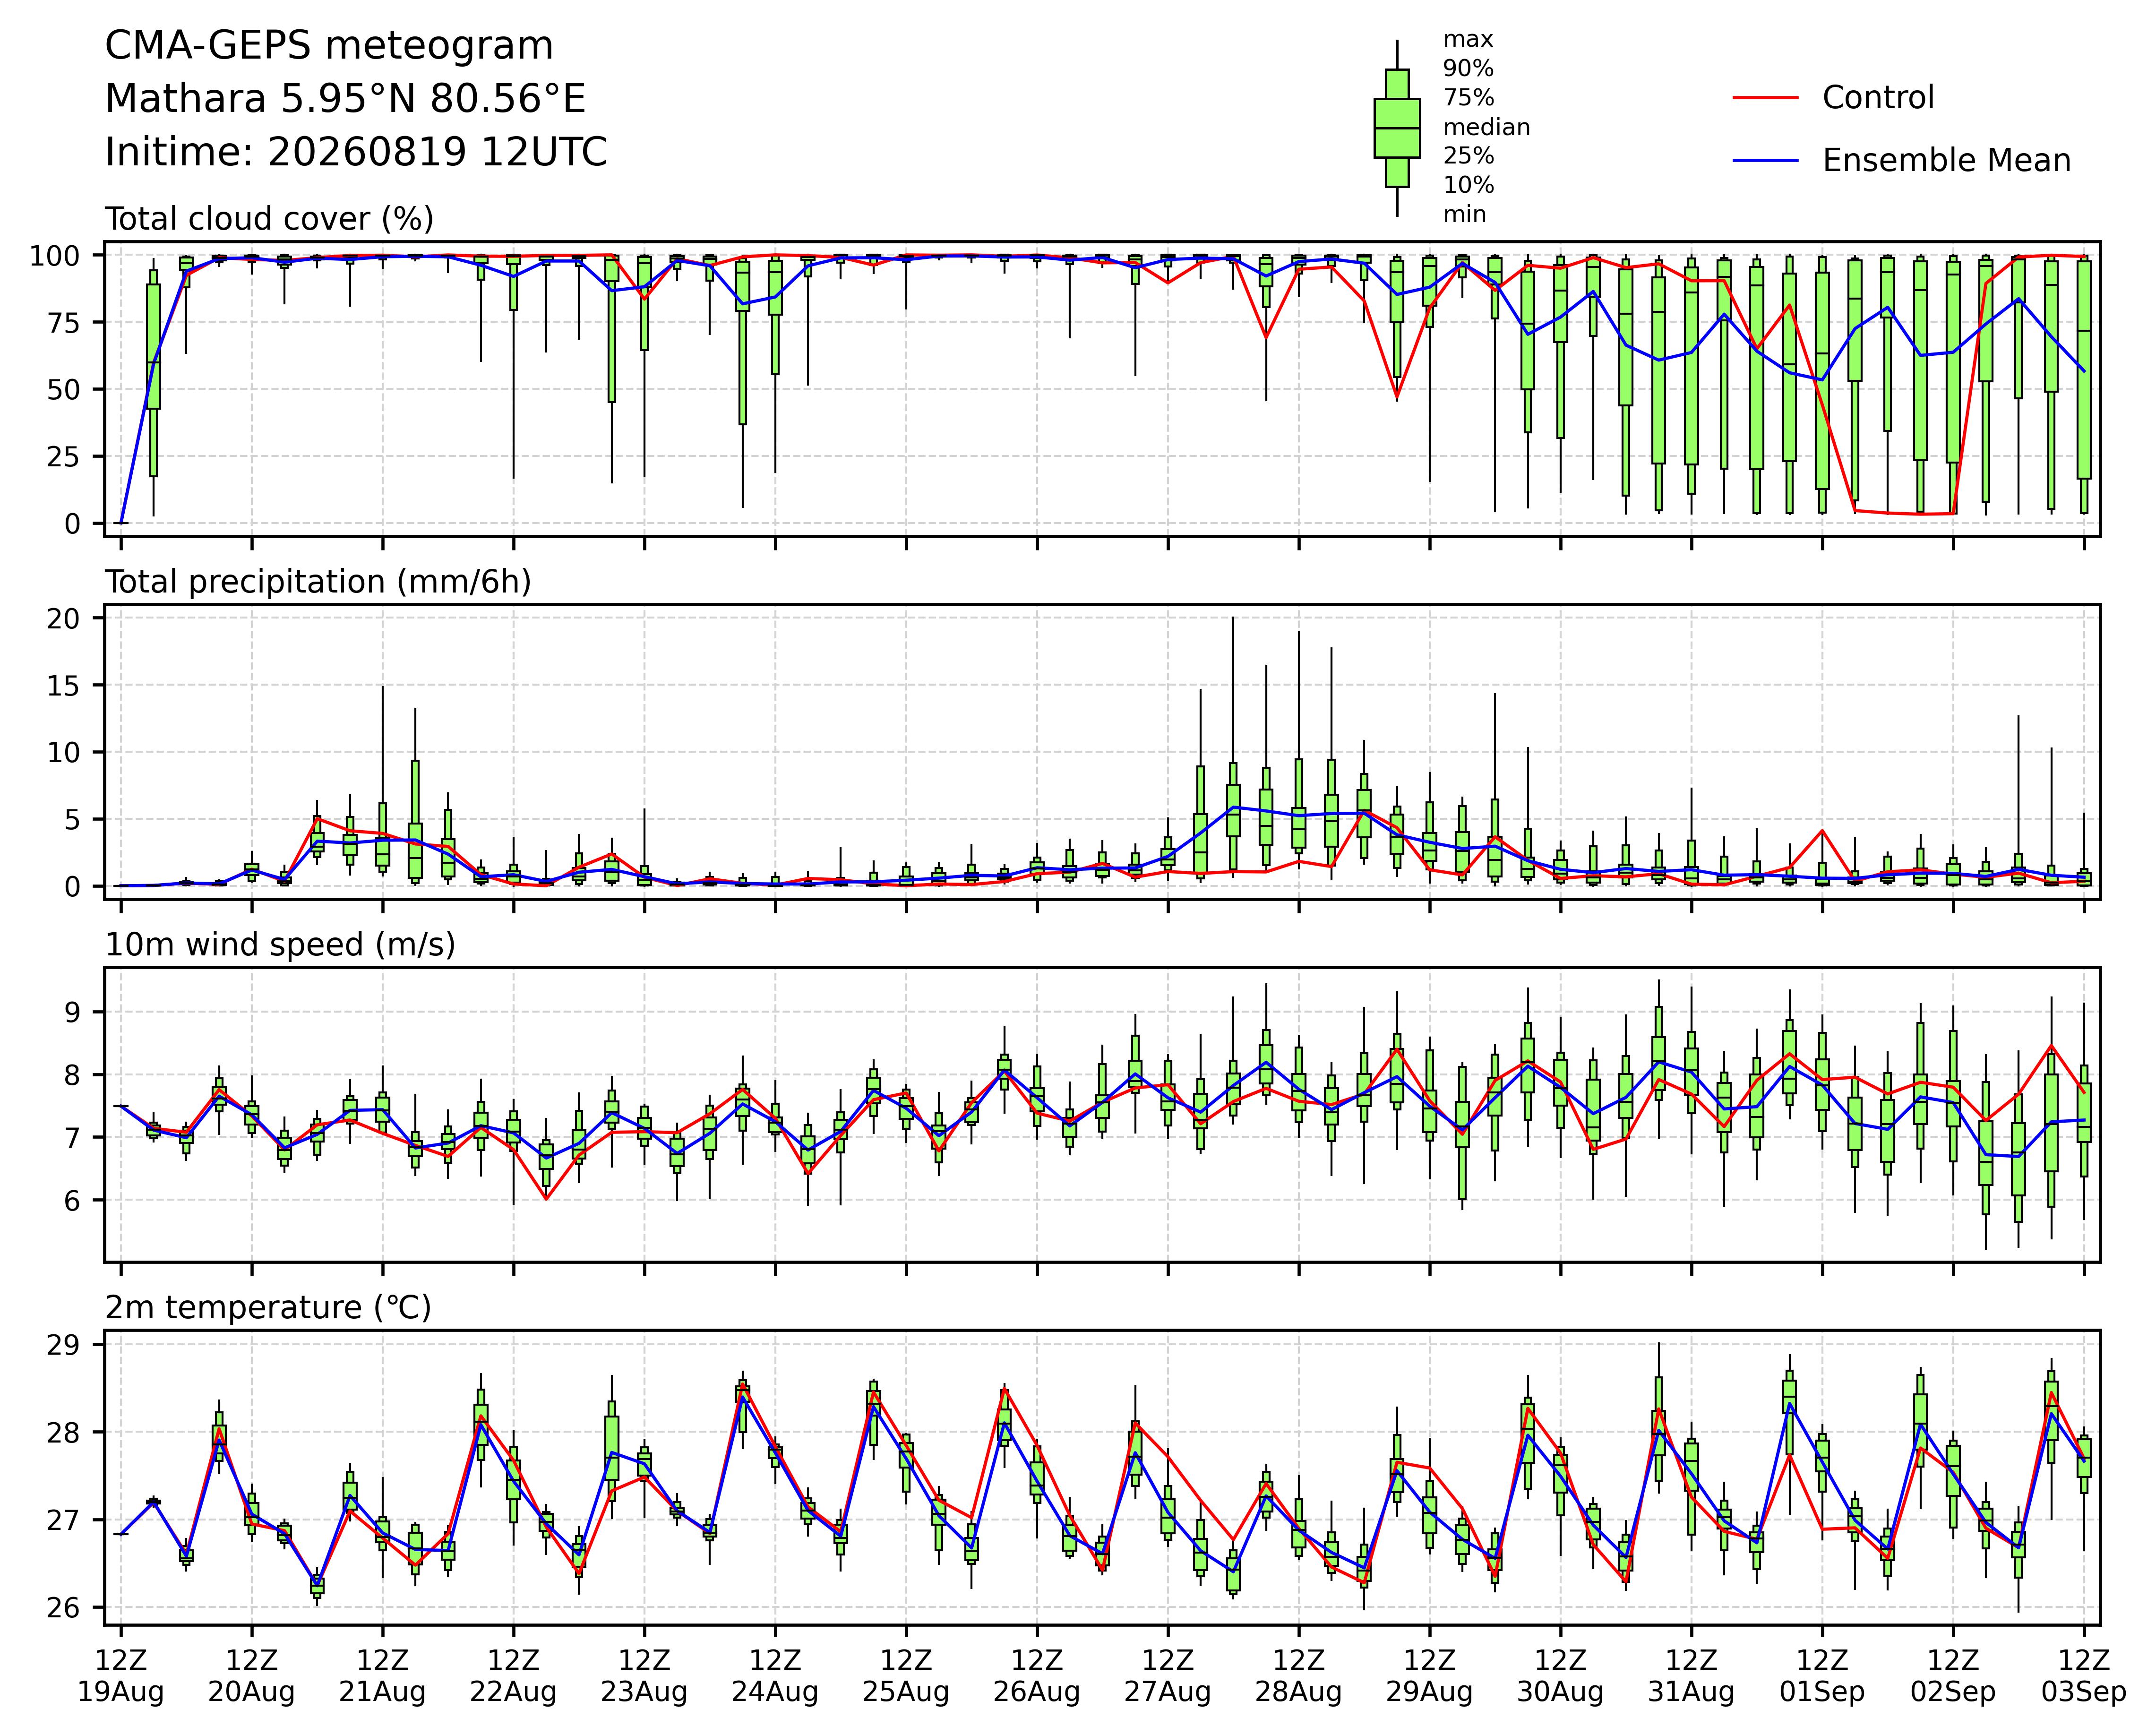Click the Initime 20260819 12UTC text
This screenshot has height=1735, width=2156.
coord(356,152)
